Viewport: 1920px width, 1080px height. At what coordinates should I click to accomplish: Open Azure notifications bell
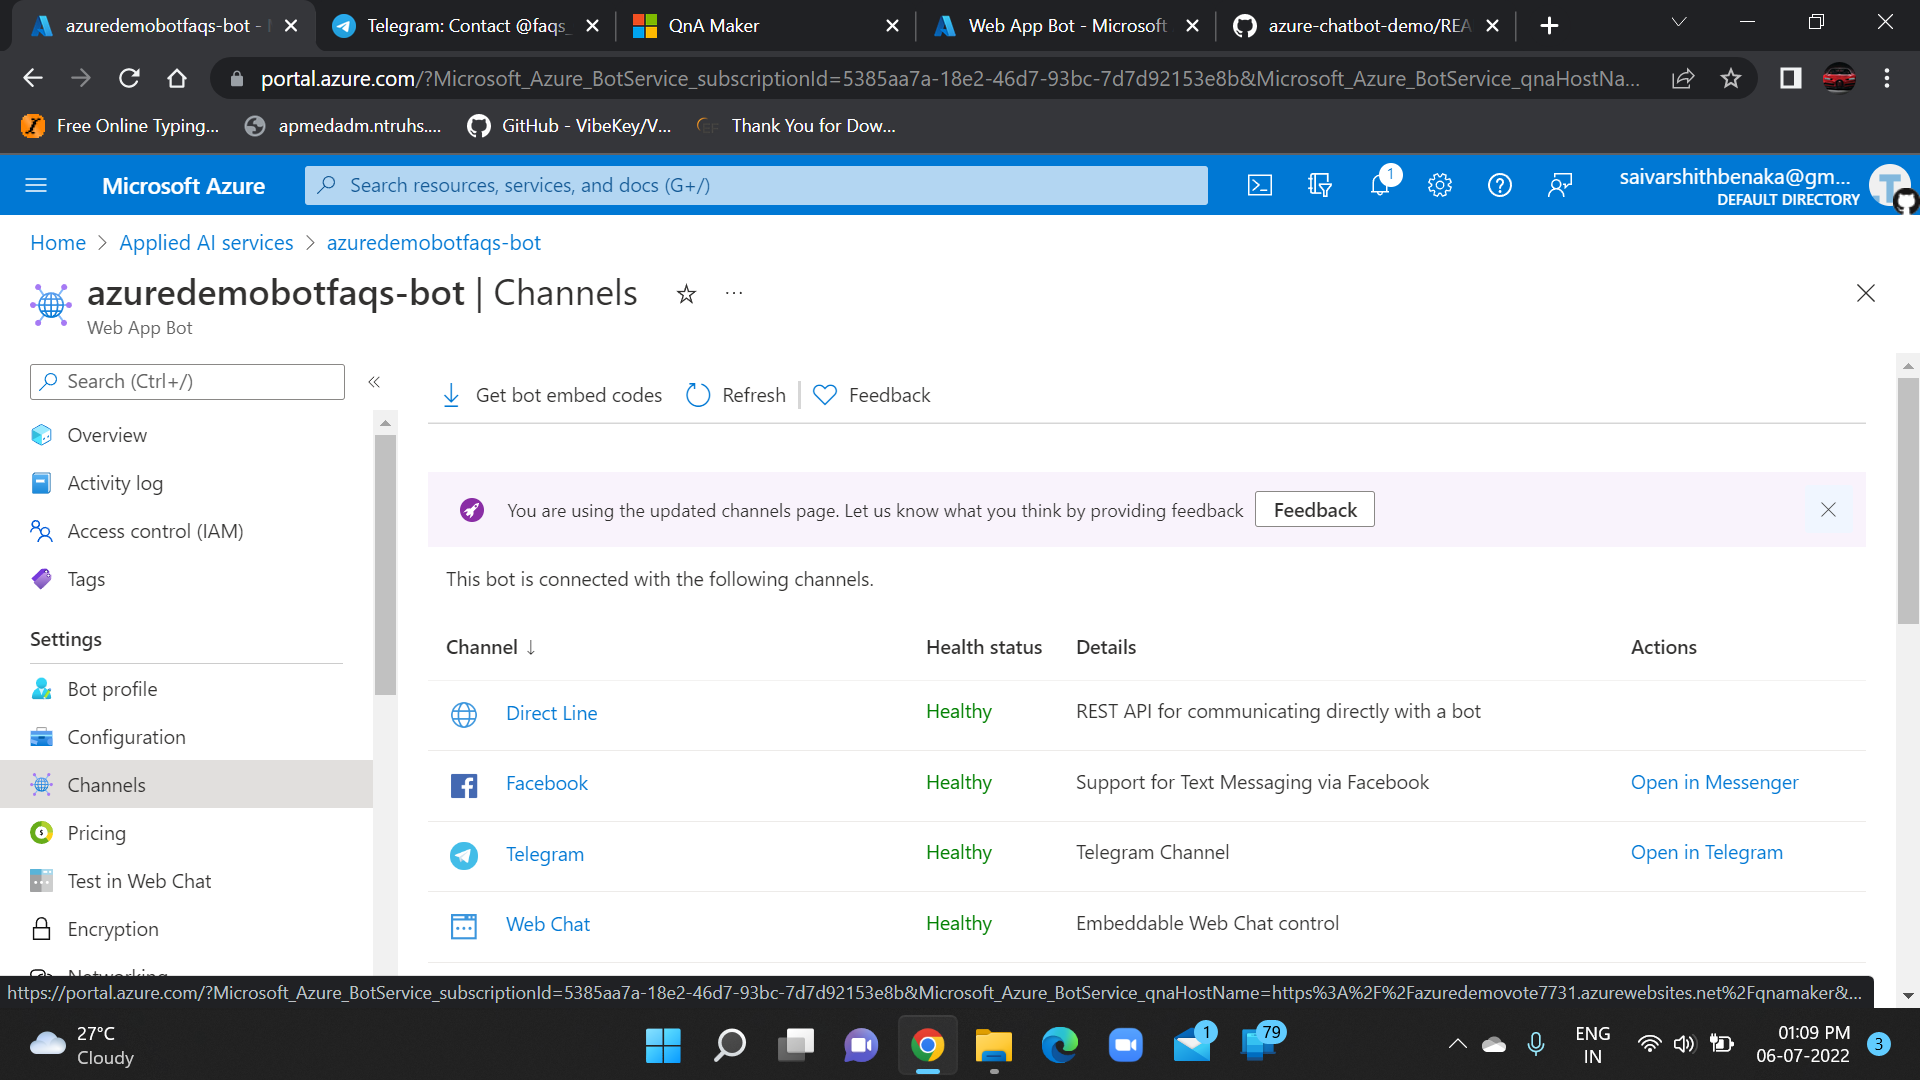[1380, 184]
